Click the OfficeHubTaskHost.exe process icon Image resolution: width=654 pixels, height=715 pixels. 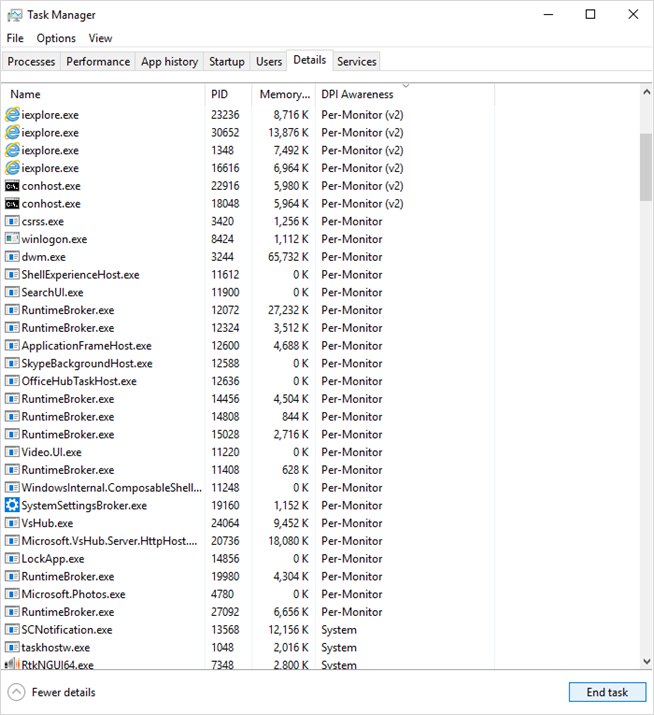12,381
